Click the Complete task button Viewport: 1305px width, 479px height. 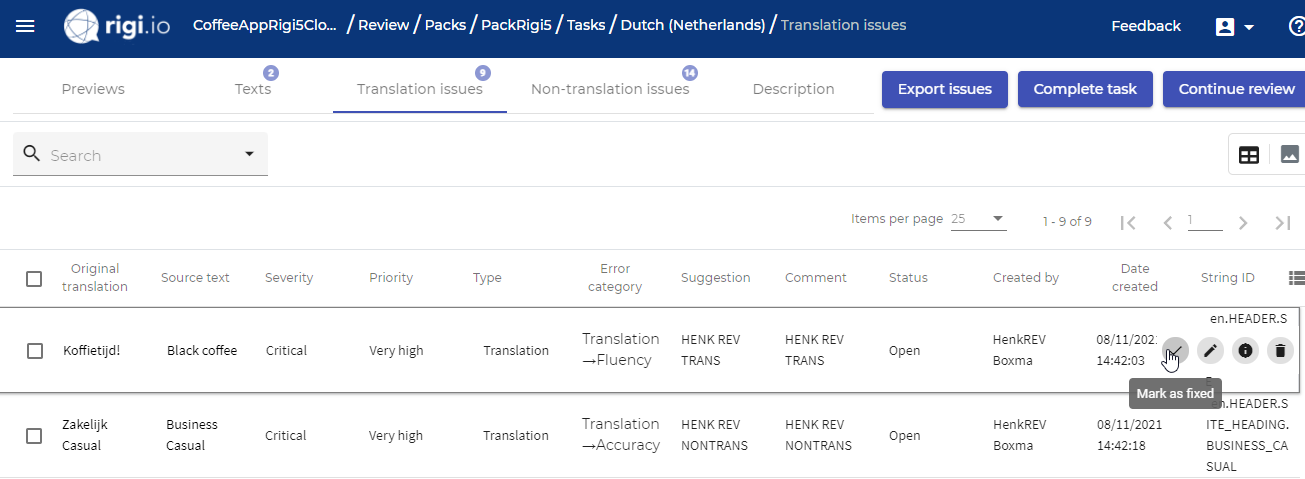click(1085, 89)
